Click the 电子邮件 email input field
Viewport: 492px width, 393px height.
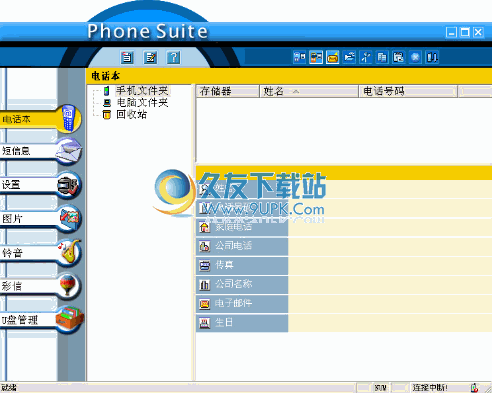390,304
